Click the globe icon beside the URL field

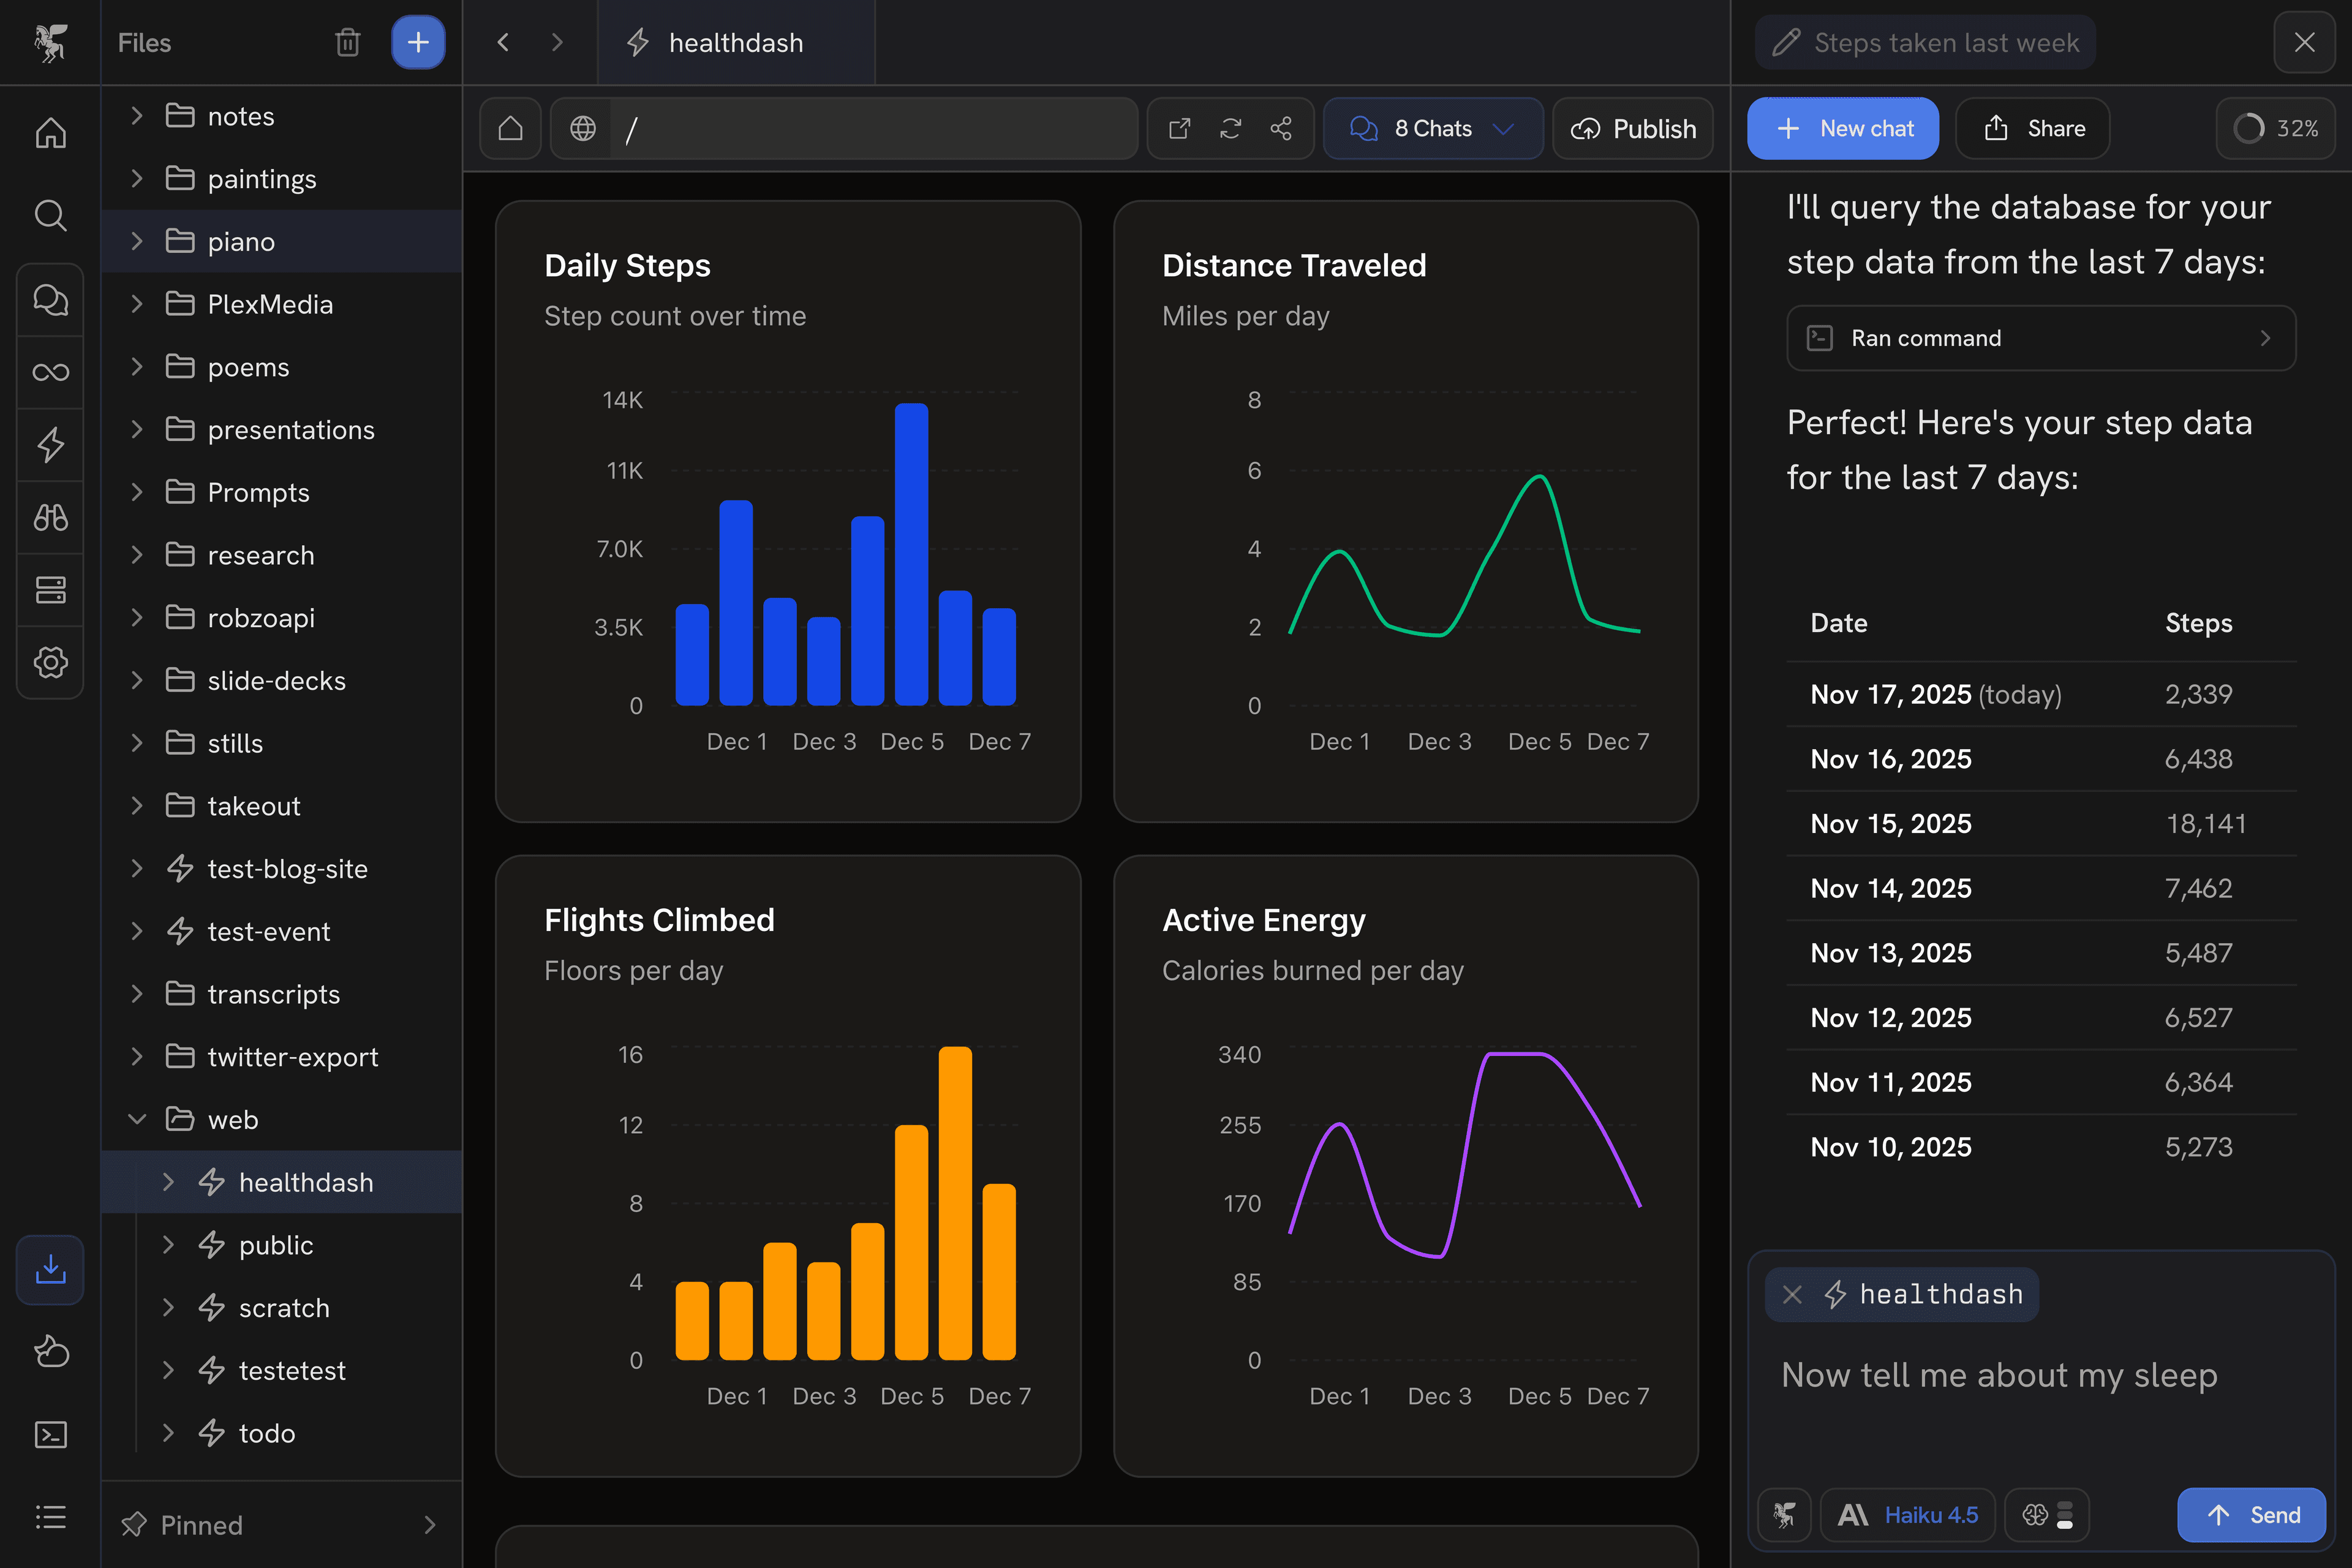pos(583,129)
